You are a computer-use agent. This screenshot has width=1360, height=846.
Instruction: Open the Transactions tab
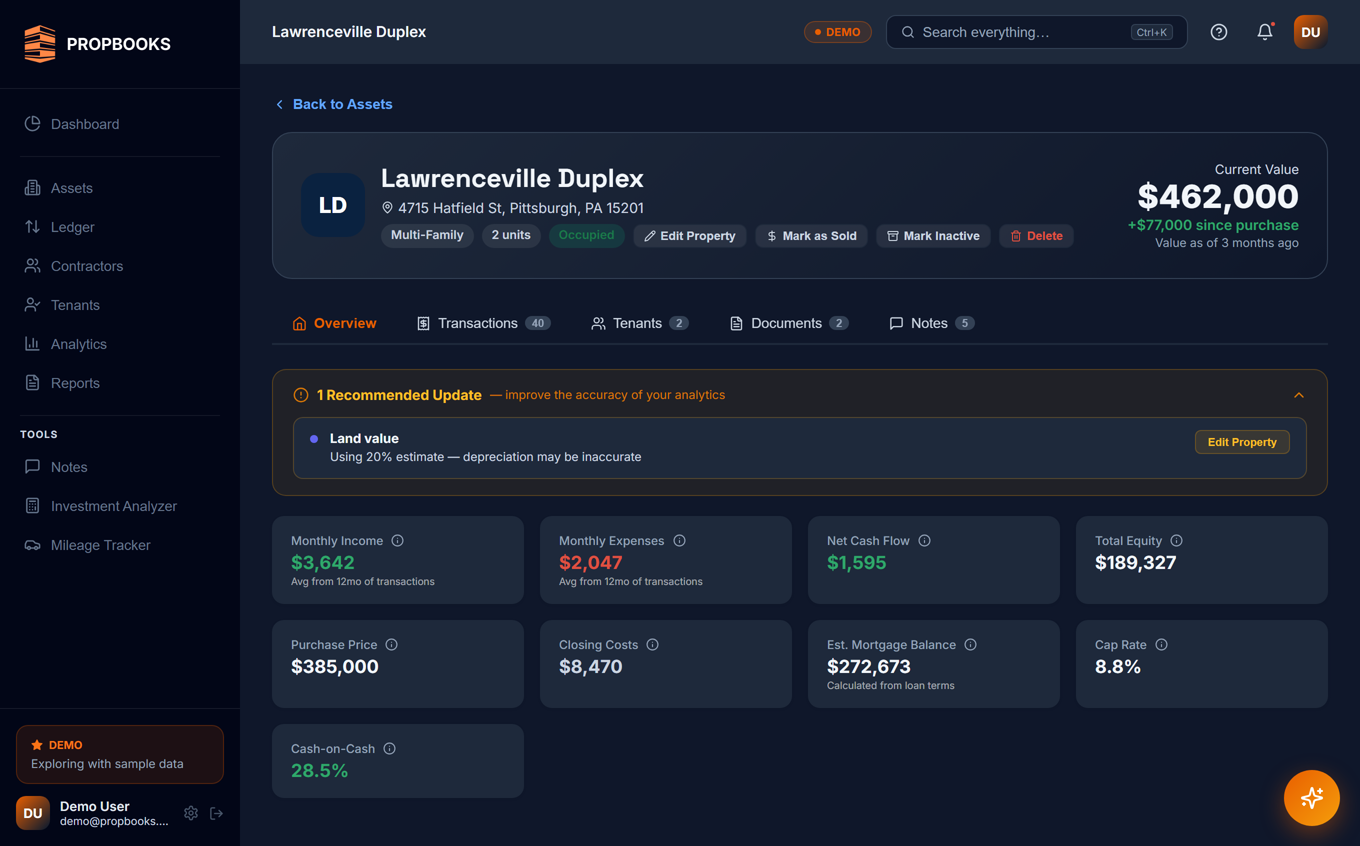click(x=483, y=323)
